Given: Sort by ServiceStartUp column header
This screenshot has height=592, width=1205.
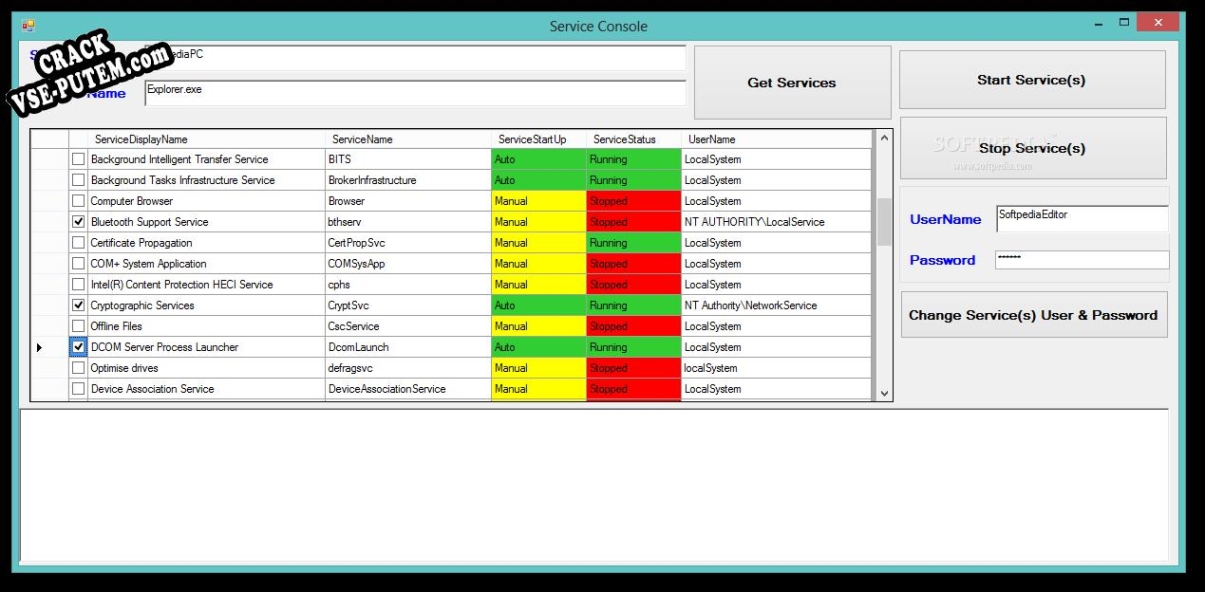Looking at the screenshot, I should 538,139.
